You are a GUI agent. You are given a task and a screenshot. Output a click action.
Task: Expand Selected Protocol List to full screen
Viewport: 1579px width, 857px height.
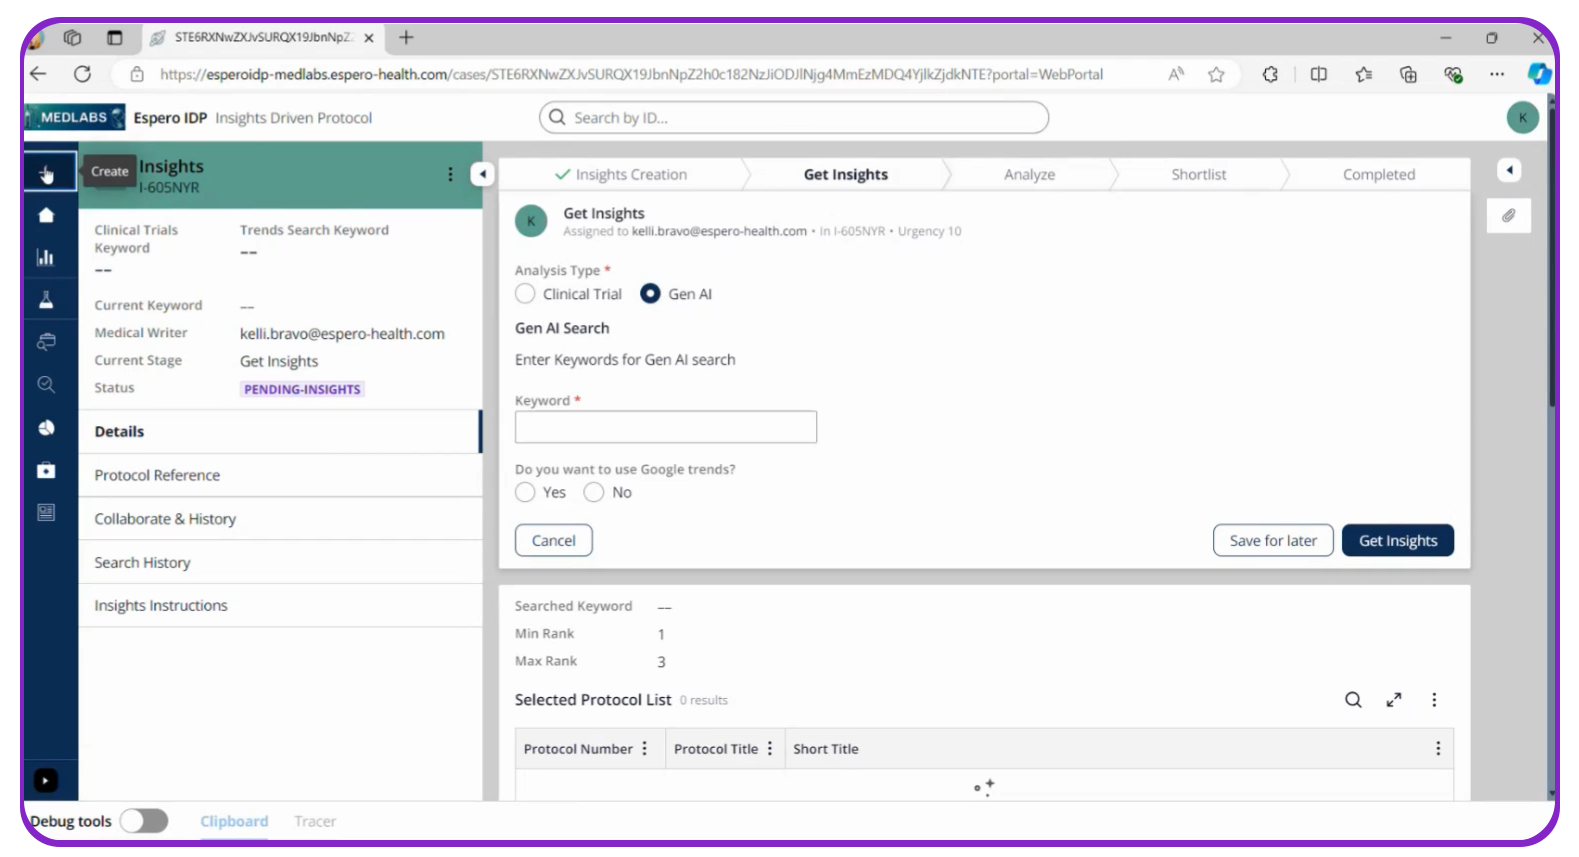pyautogui.click(x=1393, y=700)
